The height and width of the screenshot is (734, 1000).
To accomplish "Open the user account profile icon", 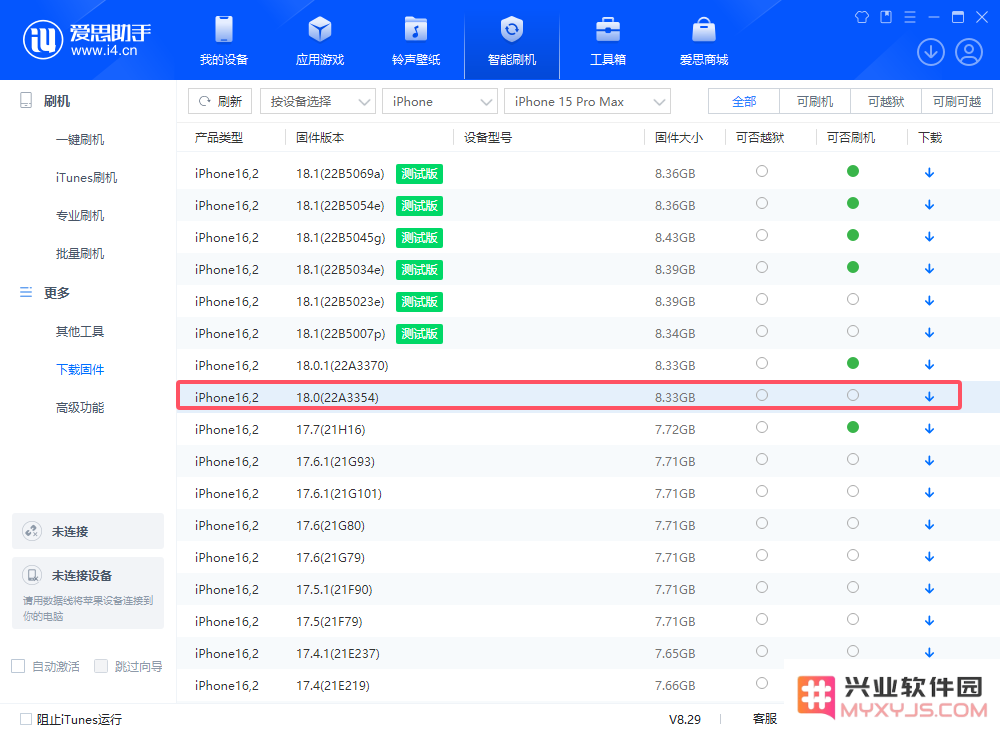I will (x=969, y=52).
